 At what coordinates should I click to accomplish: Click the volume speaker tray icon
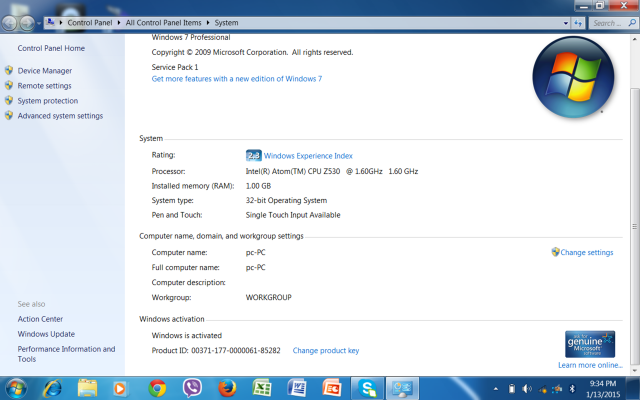click(527, 389)
